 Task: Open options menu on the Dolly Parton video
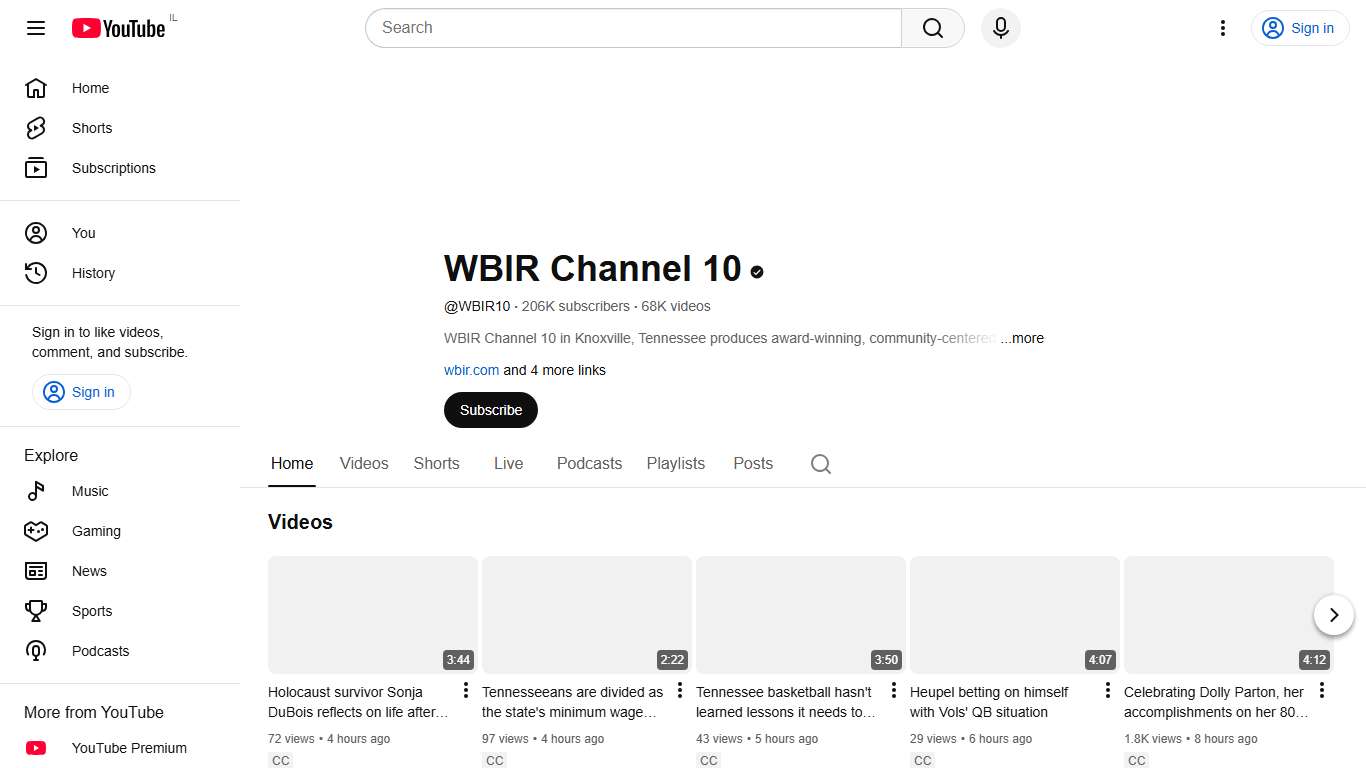[x=1320, y=690]
